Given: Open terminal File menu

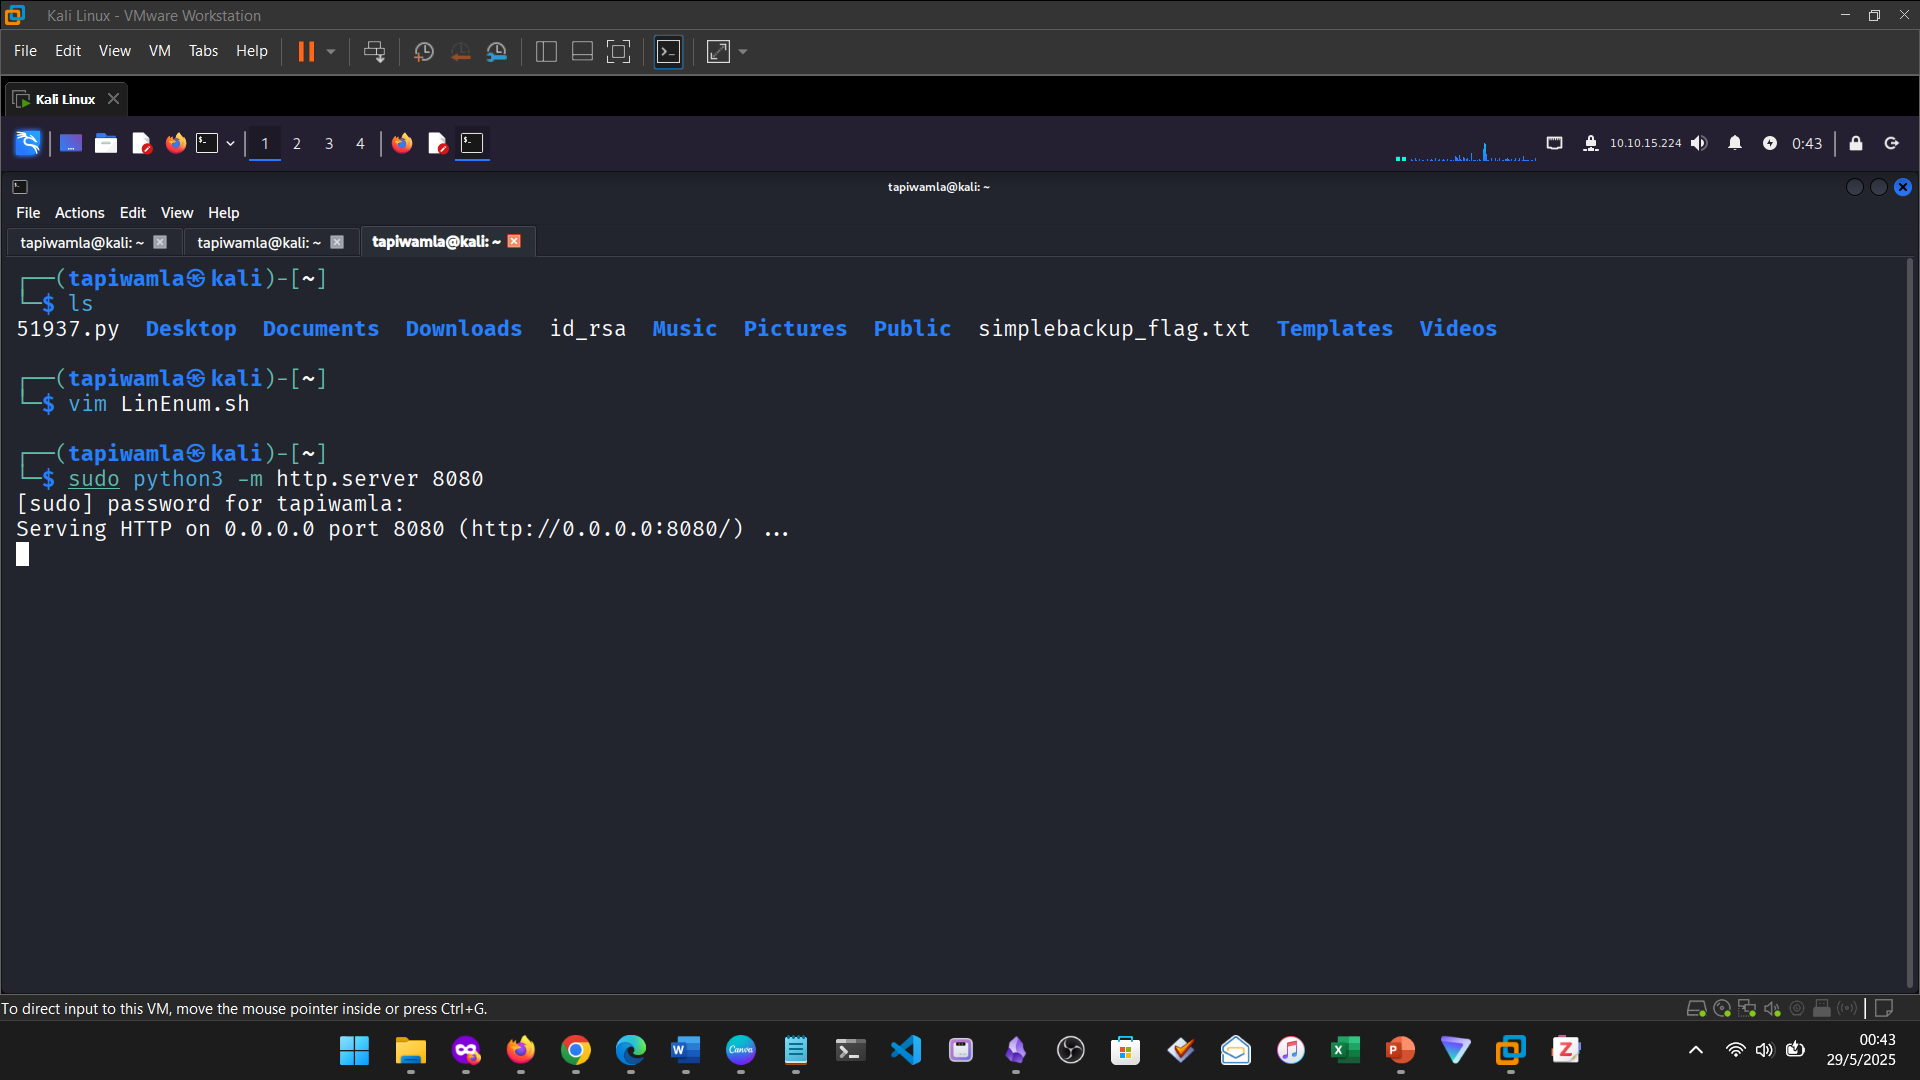Looking at the screenshot, I should (x=28, y=213).
